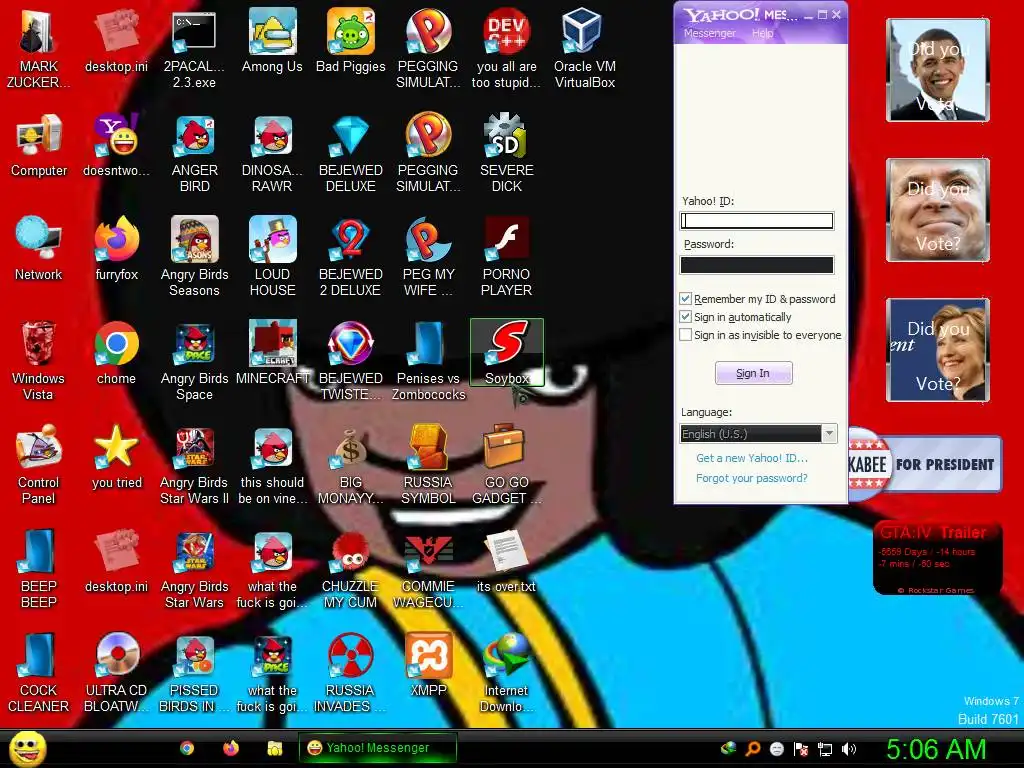Viewport: 1024px width, 768px height.
Task: Open the its over.txt file
Action: (506, 562)
